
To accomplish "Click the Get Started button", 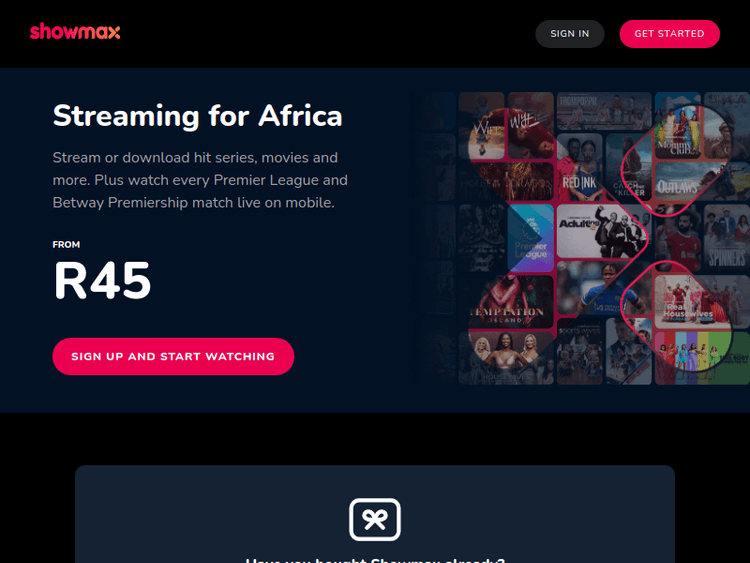I will pos(669,34).
